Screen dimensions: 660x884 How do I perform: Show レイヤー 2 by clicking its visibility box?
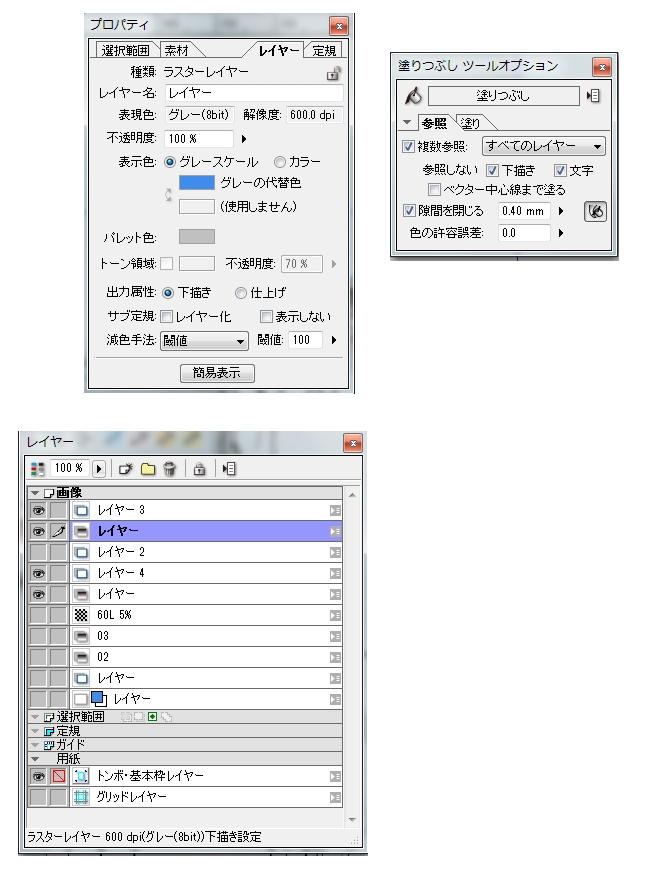38,552
